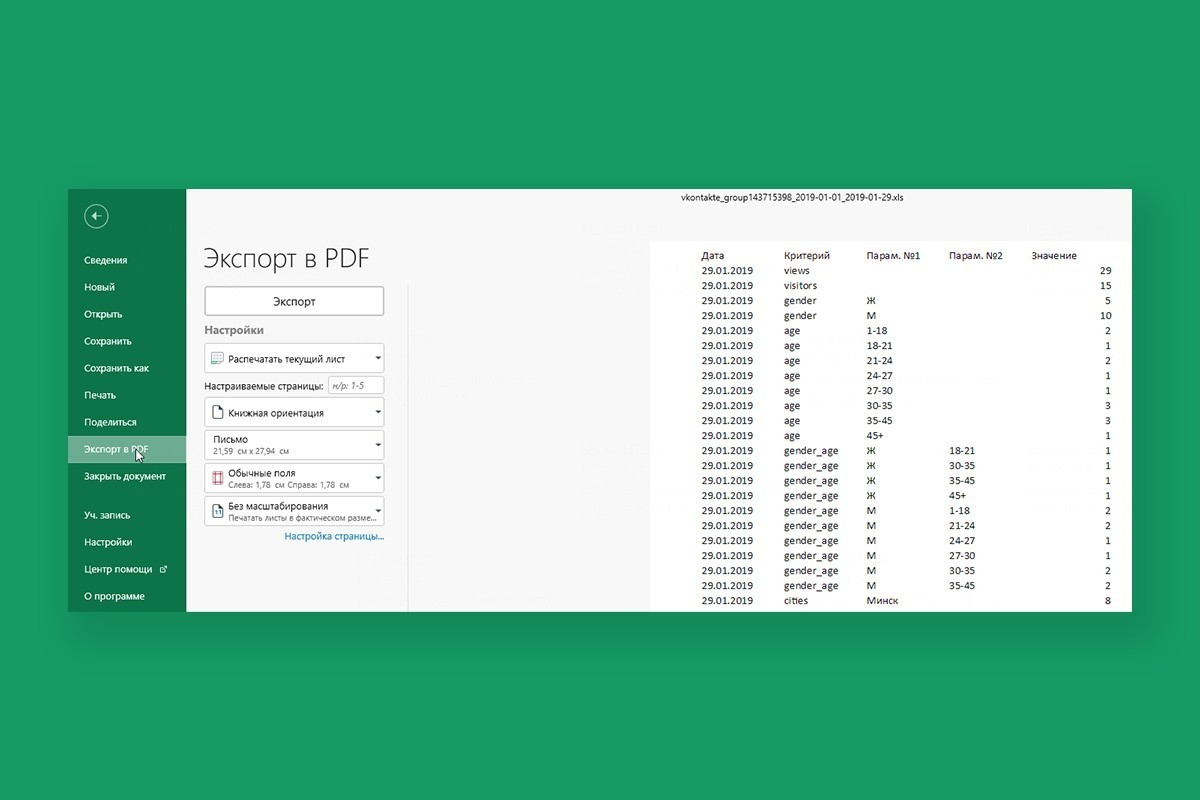Image resolution: width=1200 pixels, height=800 pixels.
Task: Click the Значение column header
Action: [x=1054, y=256]
